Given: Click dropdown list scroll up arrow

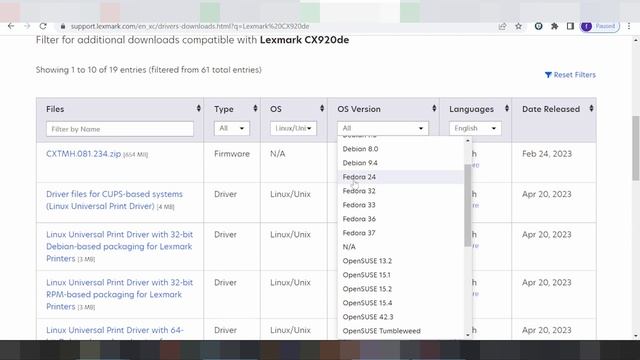Looking at the screenshot, I should 468,140.
